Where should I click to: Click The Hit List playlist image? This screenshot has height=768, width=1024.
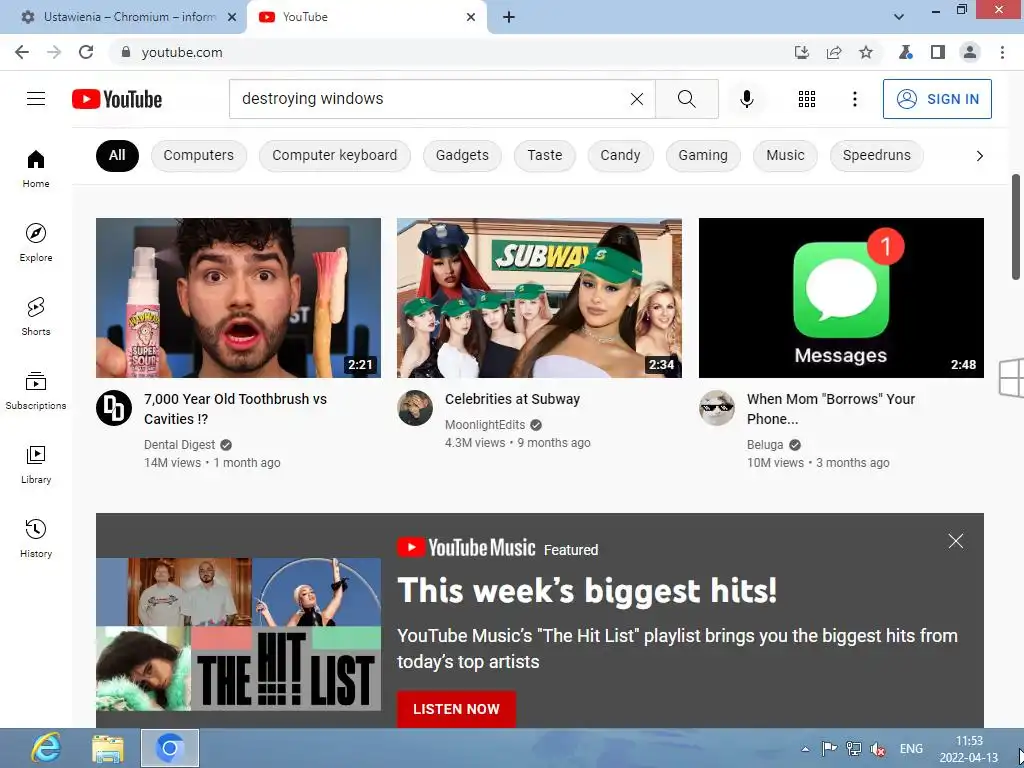(x=238, y=634)
